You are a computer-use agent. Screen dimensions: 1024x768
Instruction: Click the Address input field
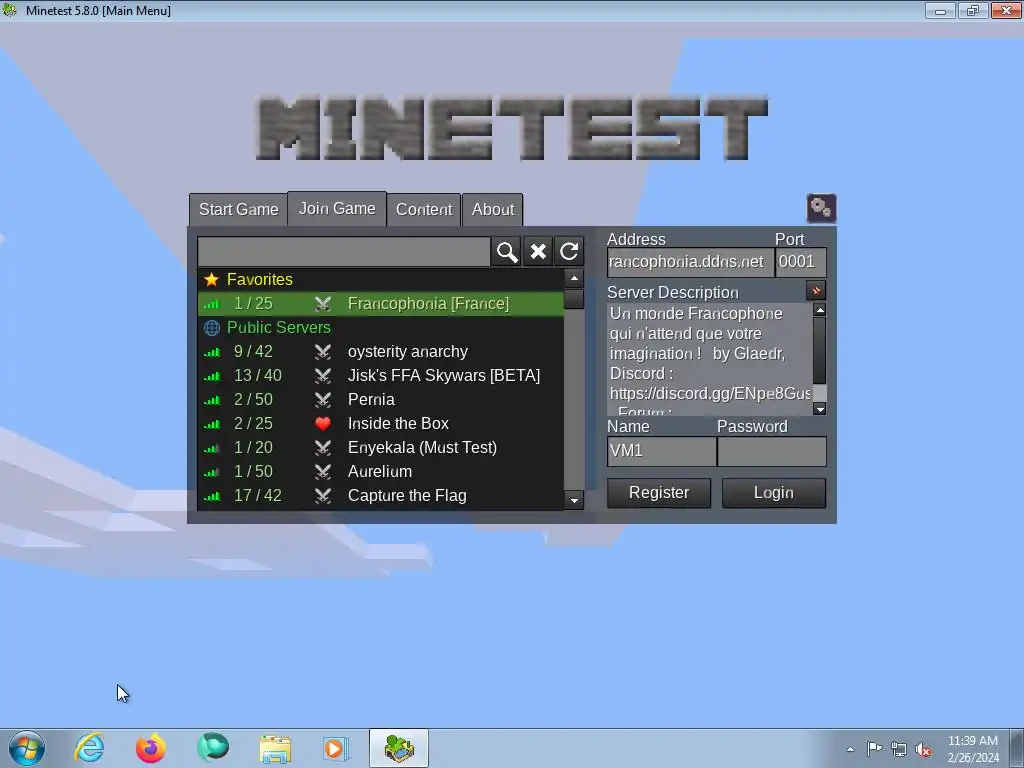(690, 262)
